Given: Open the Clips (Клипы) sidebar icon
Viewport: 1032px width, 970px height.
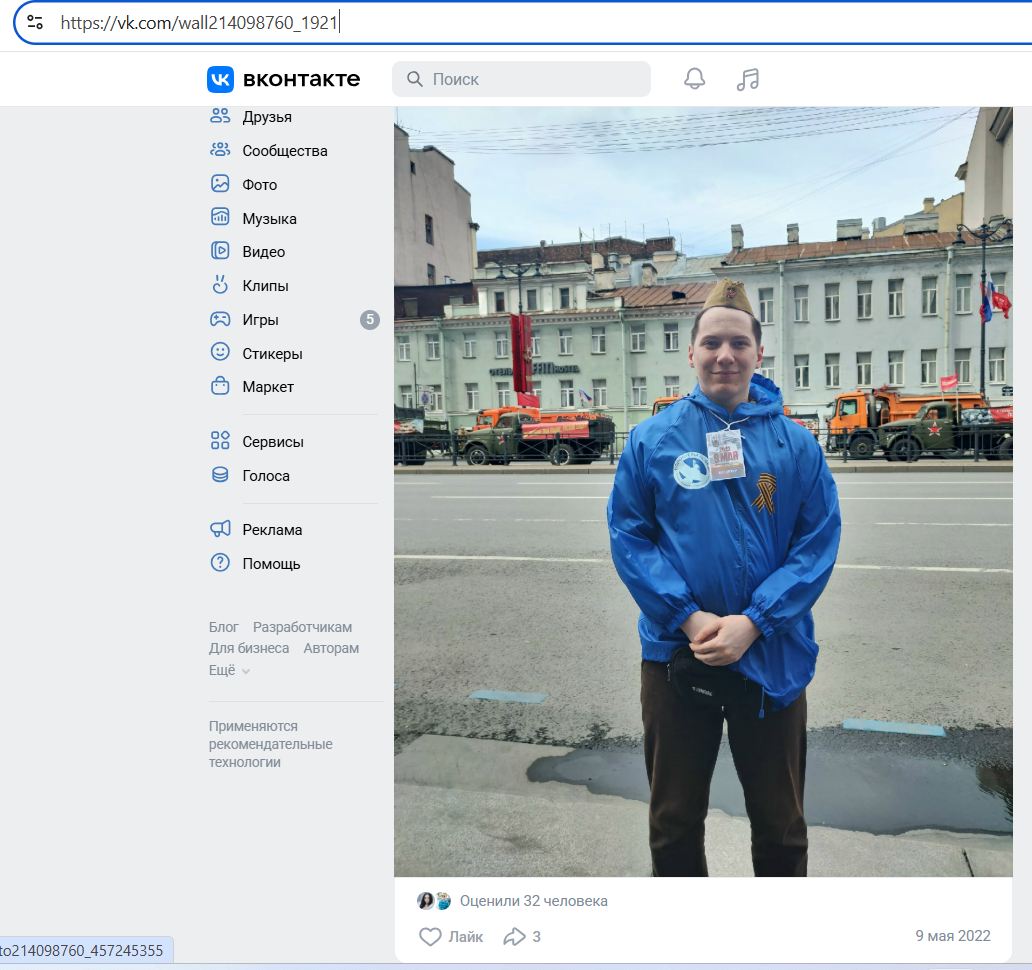Looking at the screenshot, I should 220,285.
